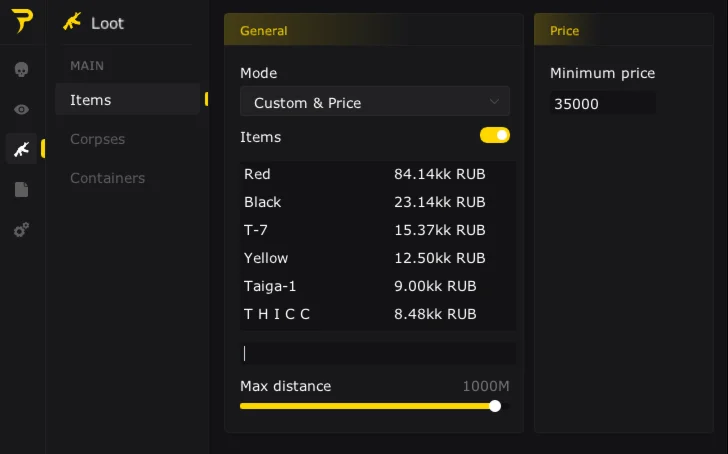Select the Taiga-1 item row
This screenshot has height=454, width=728.
coord(377,286)
